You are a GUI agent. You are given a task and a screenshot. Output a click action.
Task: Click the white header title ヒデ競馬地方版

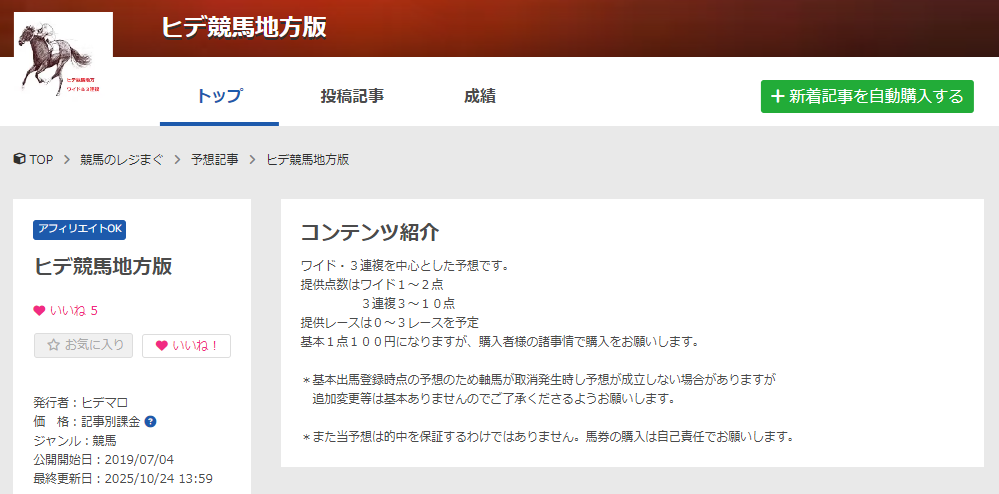tap(244, 27)
